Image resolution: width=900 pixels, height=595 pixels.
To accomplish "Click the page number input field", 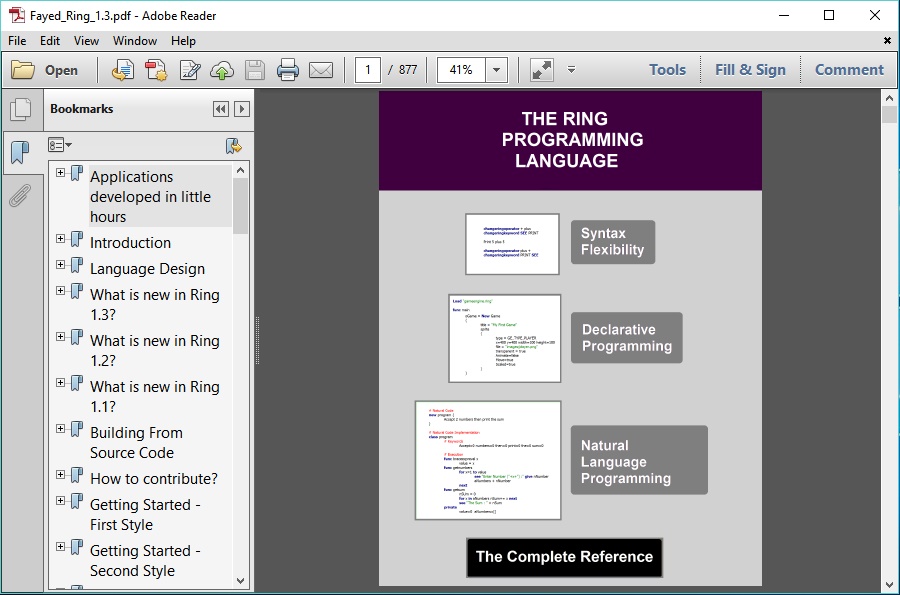I will 368,70.
